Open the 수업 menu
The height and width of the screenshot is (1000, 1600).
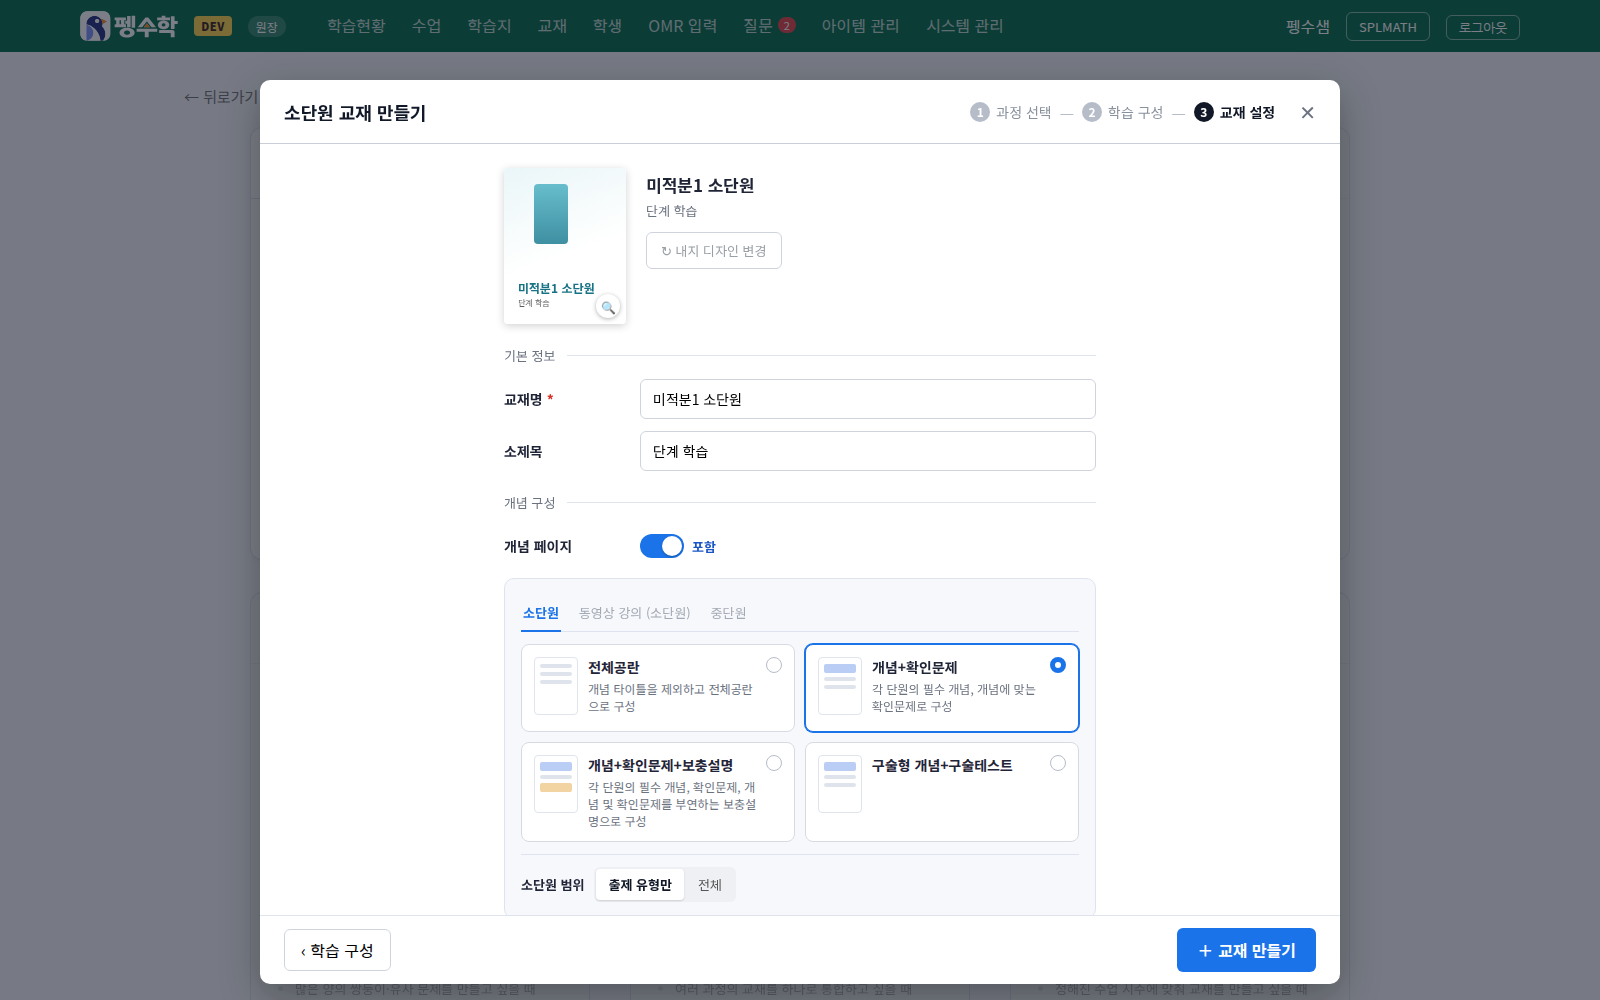tap(426, 26)
